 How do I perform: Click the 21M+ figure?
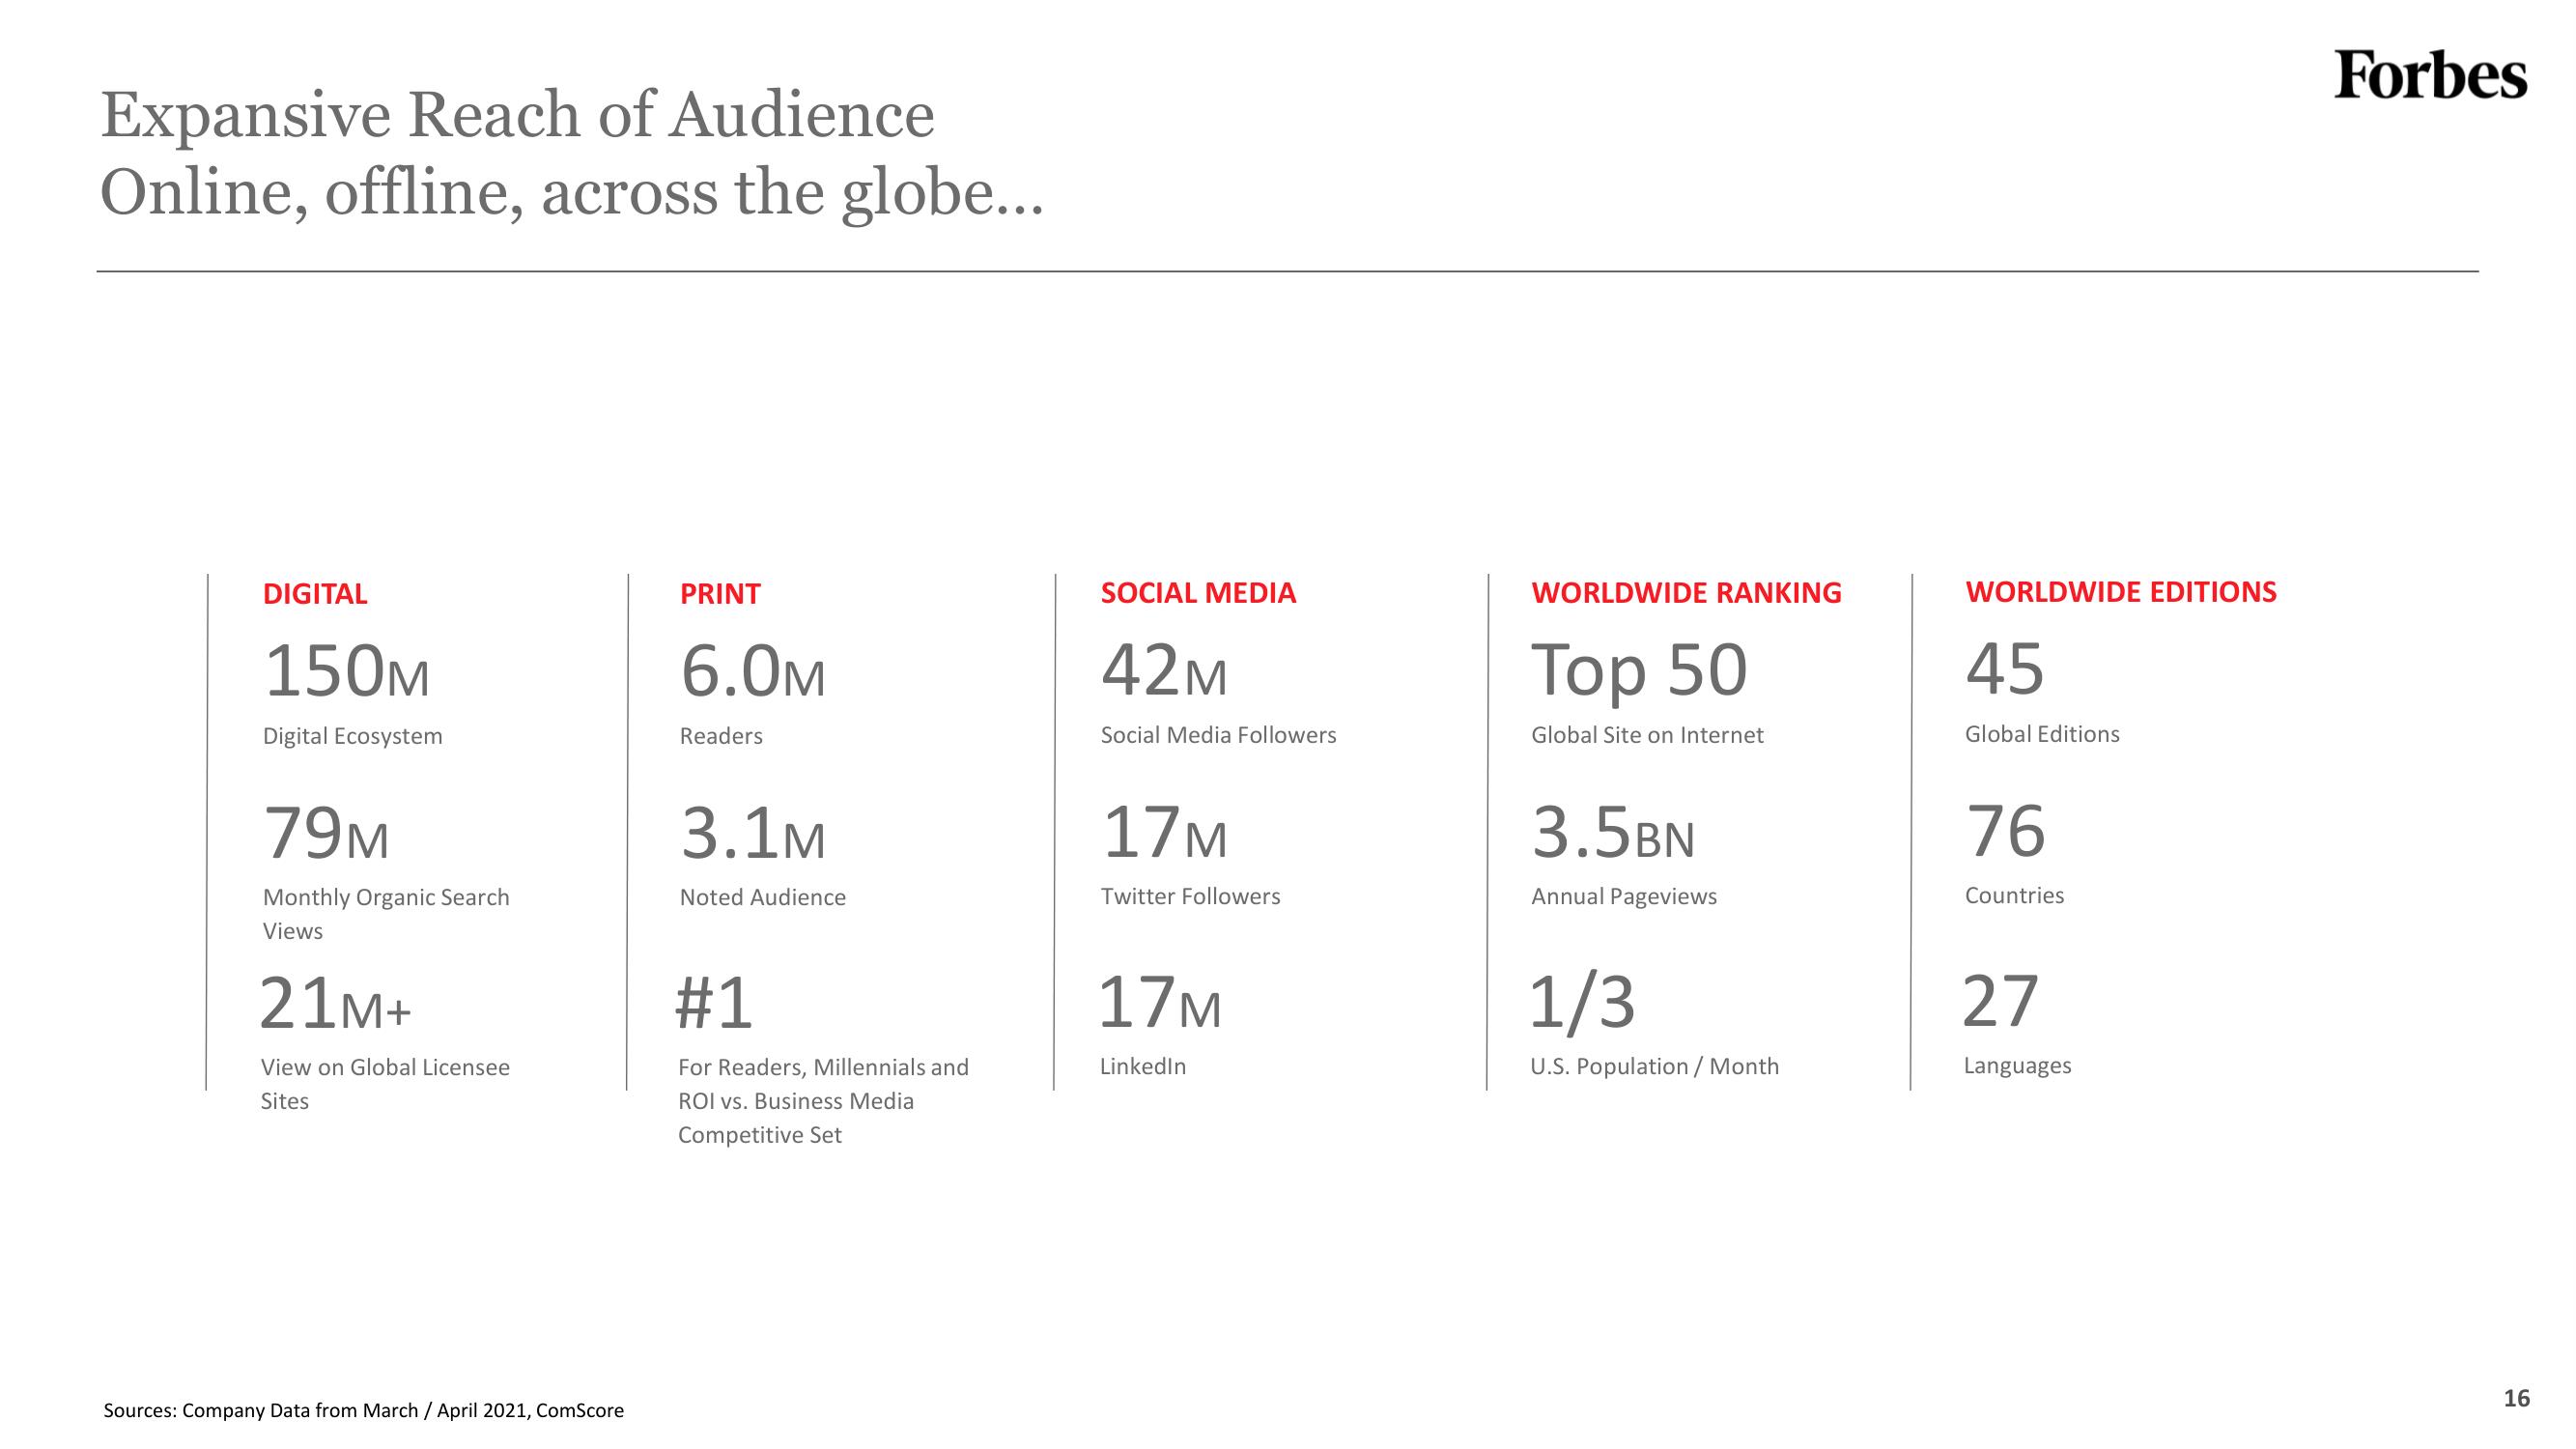coord(335,1003)
